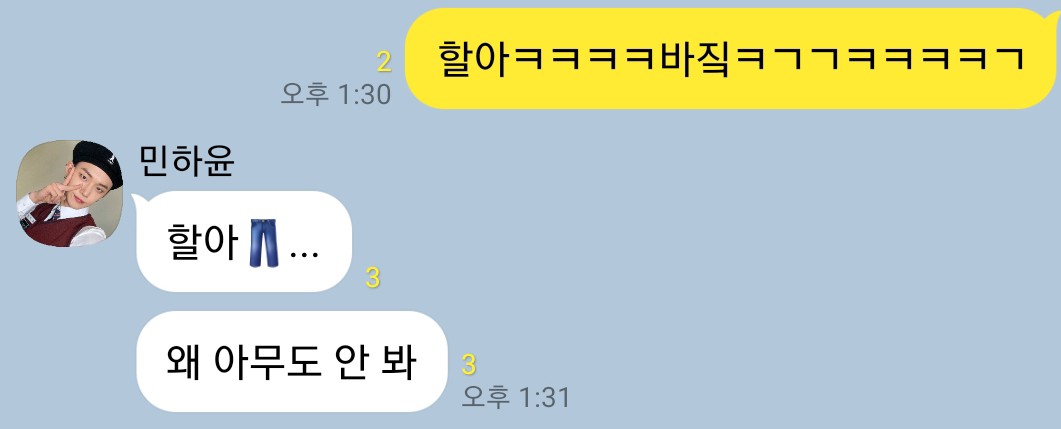Image resolution: width=1061 pixels, height=429 pixels.
Task: Click the unread count 2 beside yellow bubble
Action: click(384, 63)
